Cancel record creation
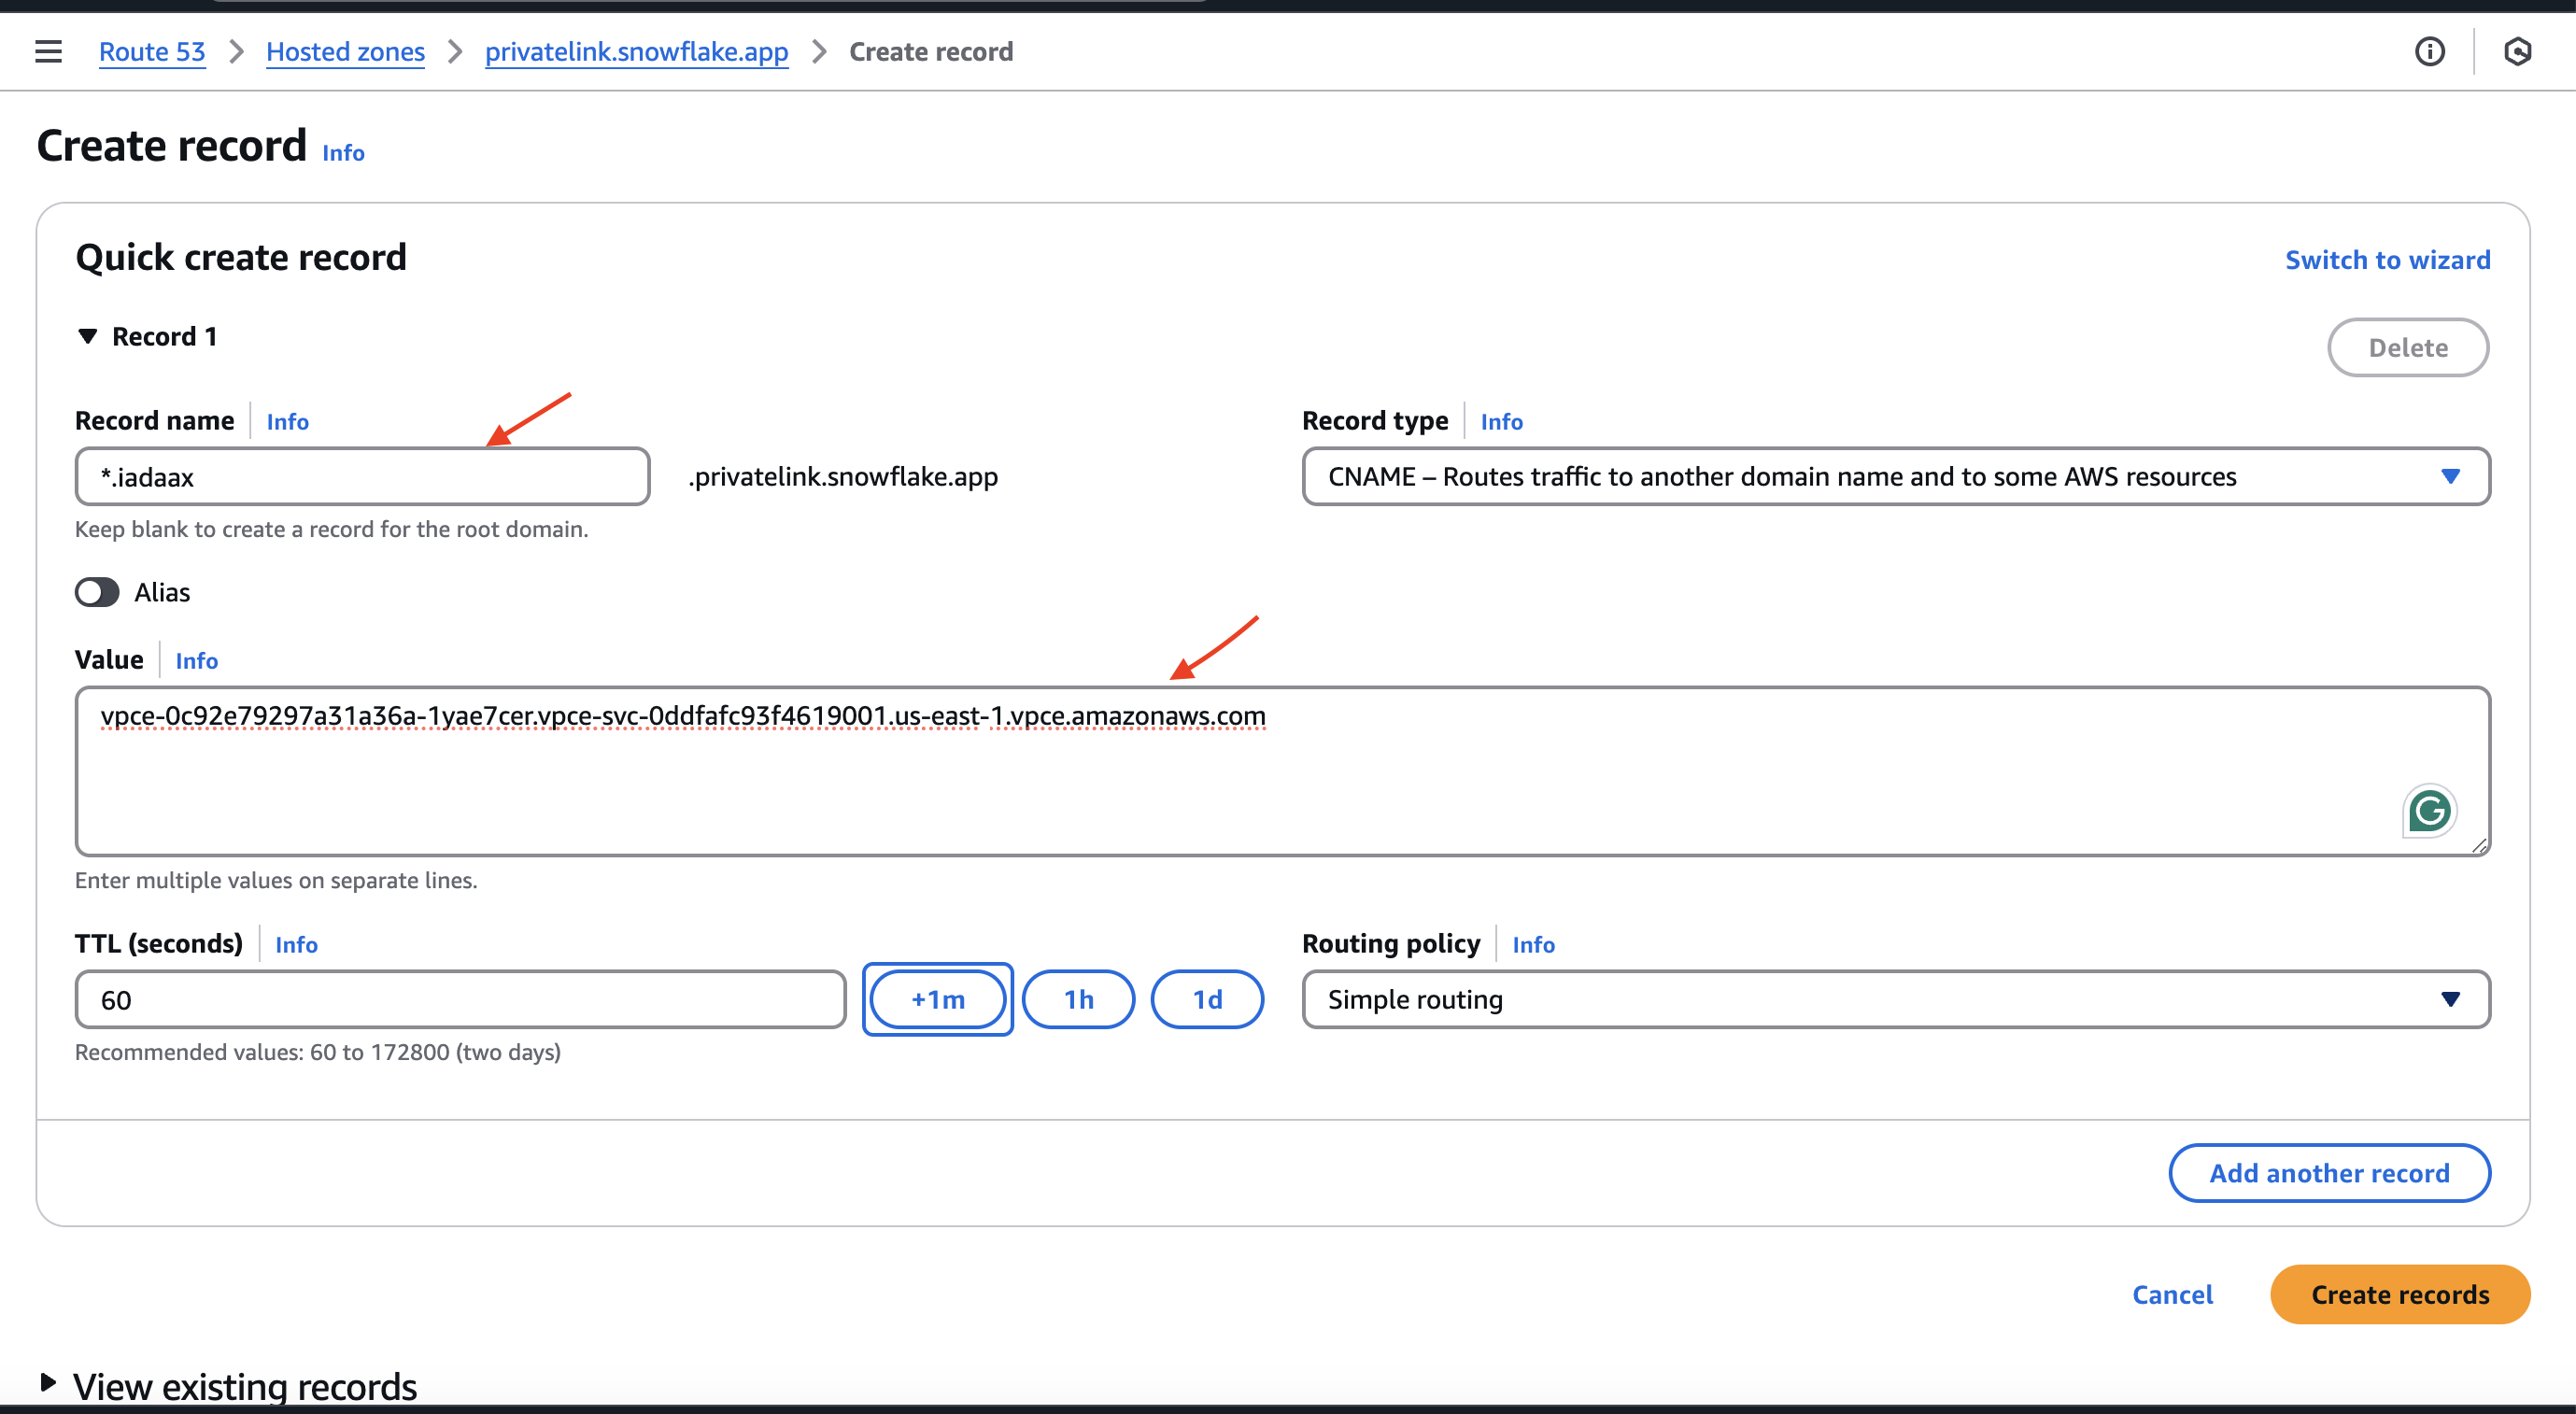Screen dimensions: 2576x1414 point(2173,1294)
